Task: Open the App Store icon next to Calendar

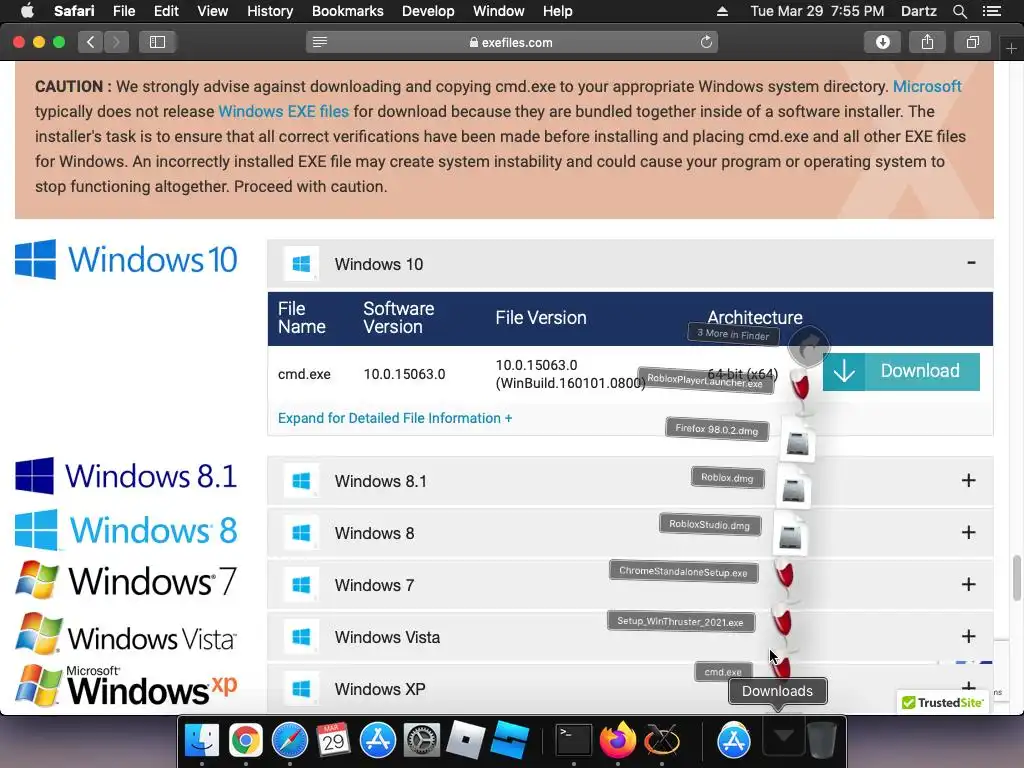Action: [377, 741]
